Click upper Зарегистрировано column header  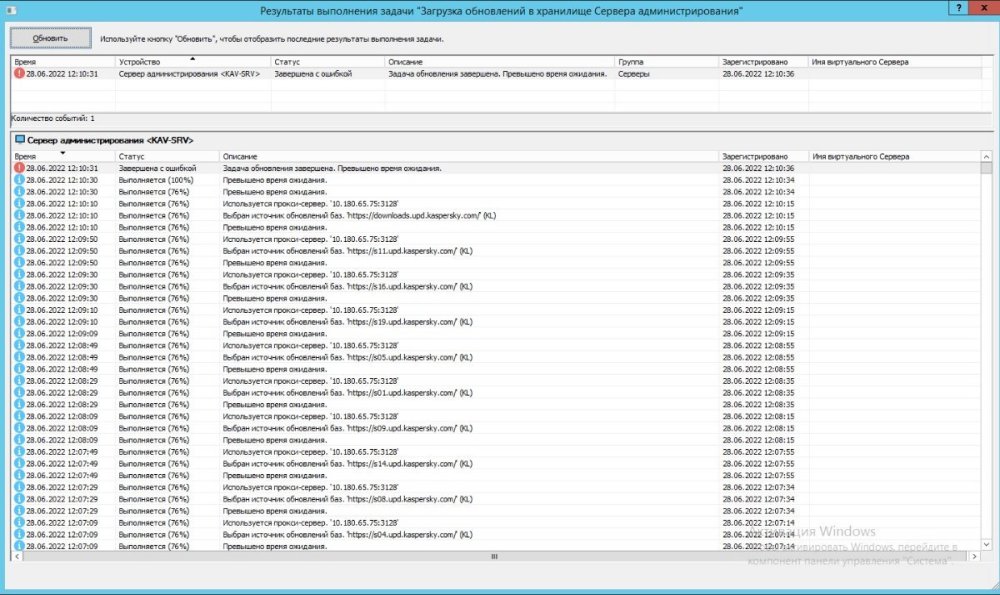click(x=763, y=62)
